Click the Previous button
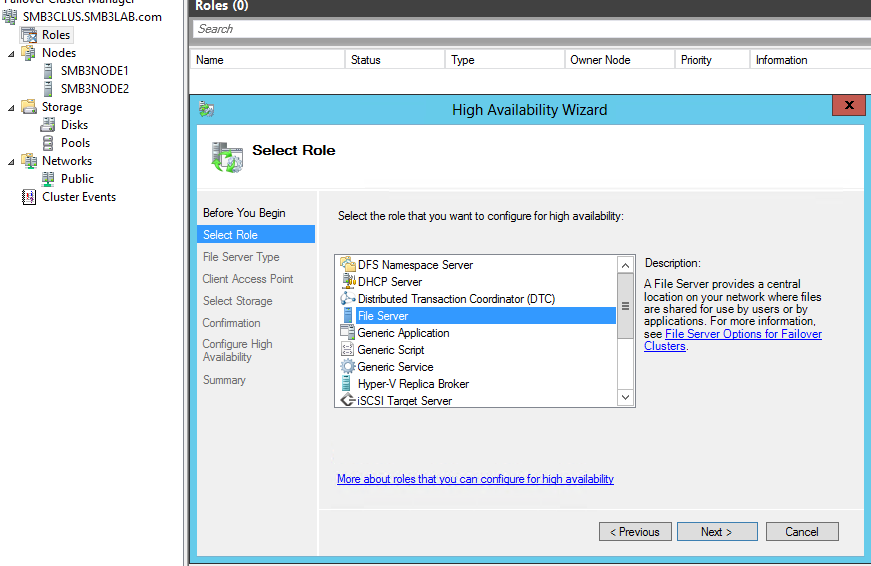Image resolution: width=871 pixels, height=566 pixels. [x=635, y=532]
